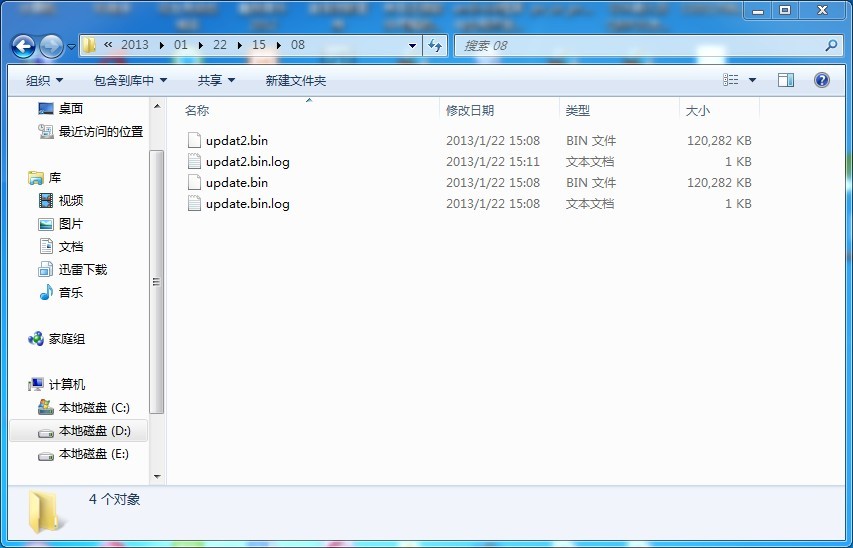This screenshot has width=853, height=548.
Task: Open the 共享 menu
Action: pyautogui.click(x=216, y=81)
